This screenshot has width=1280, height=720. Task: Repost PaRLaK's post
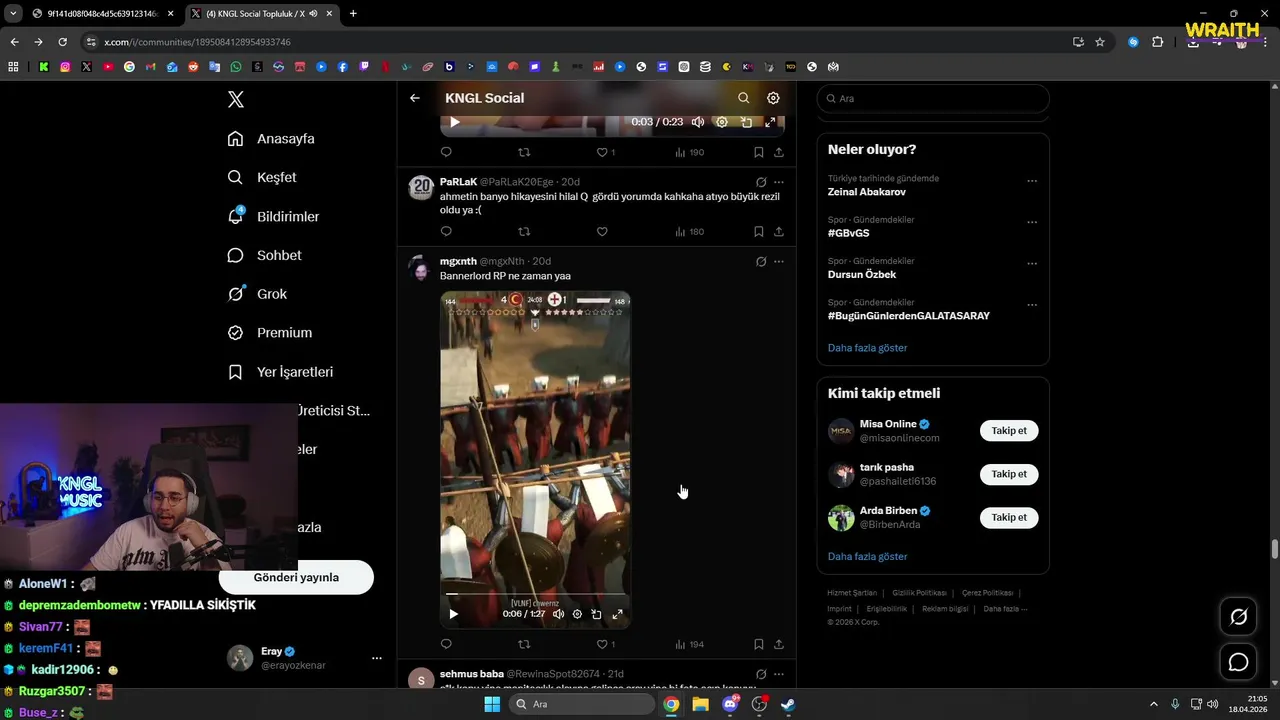[524, 232]
